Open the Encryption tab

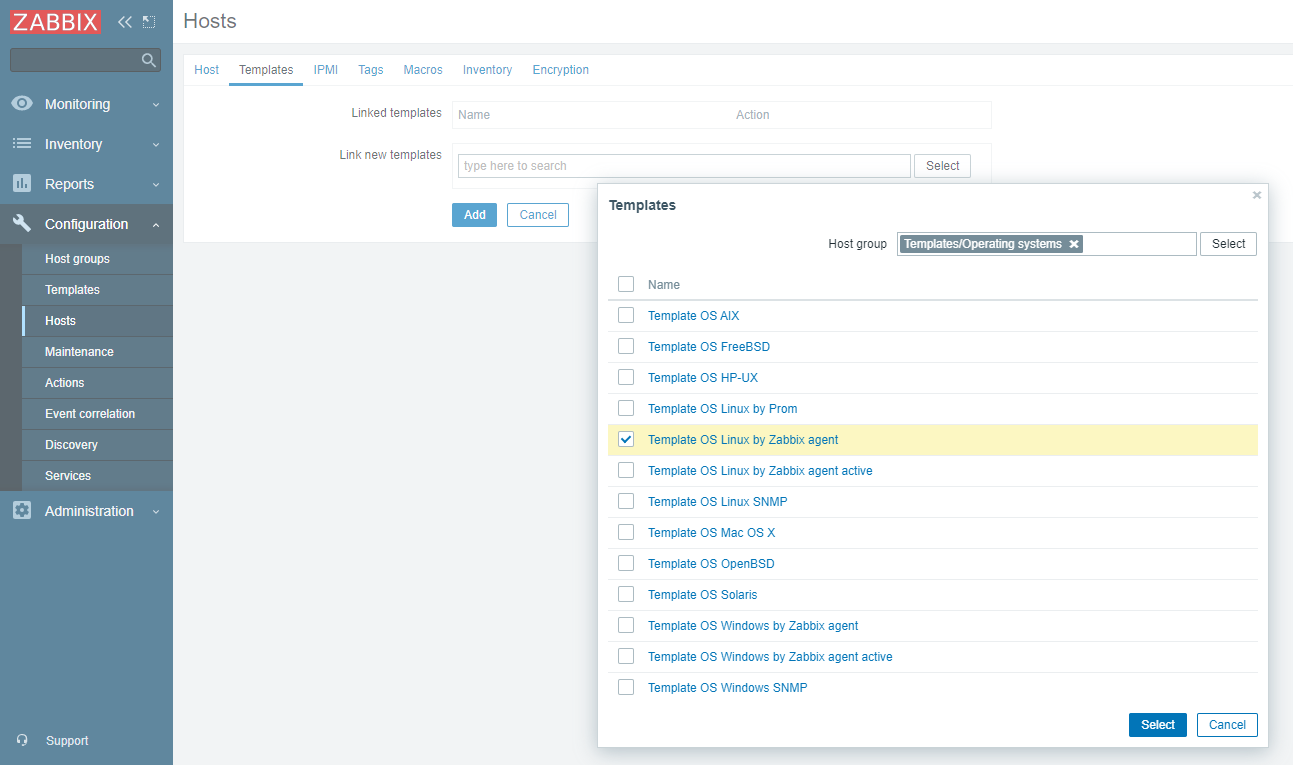click(560, 70)
